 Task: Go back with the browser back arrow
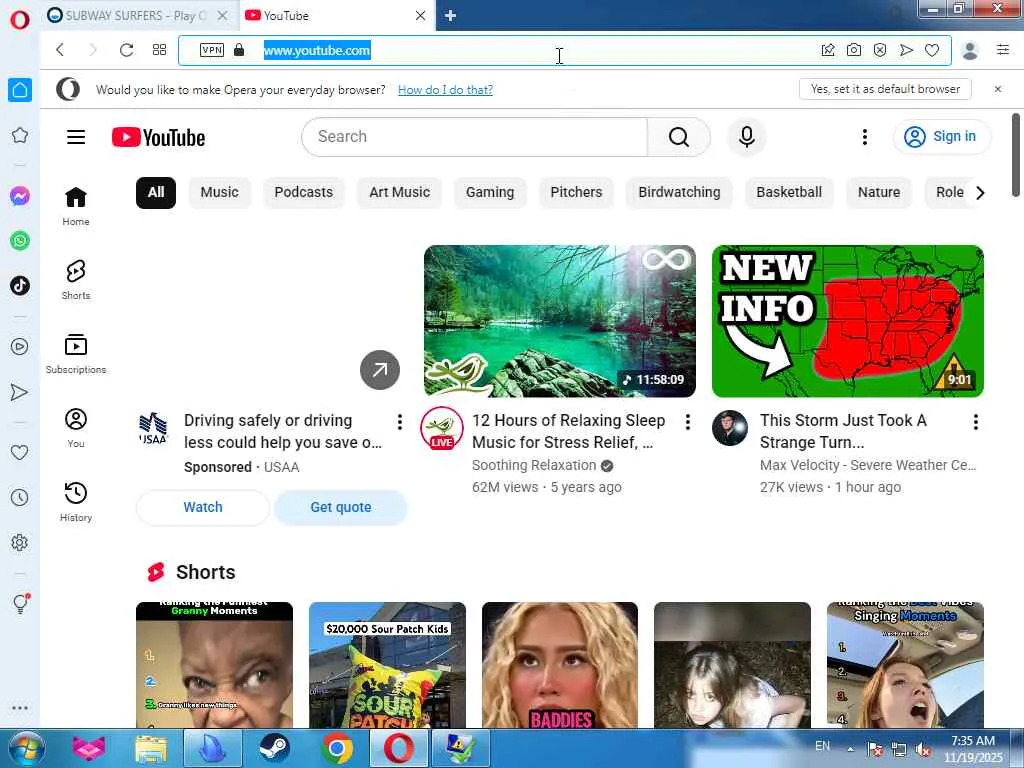click(x=60, y=50)
